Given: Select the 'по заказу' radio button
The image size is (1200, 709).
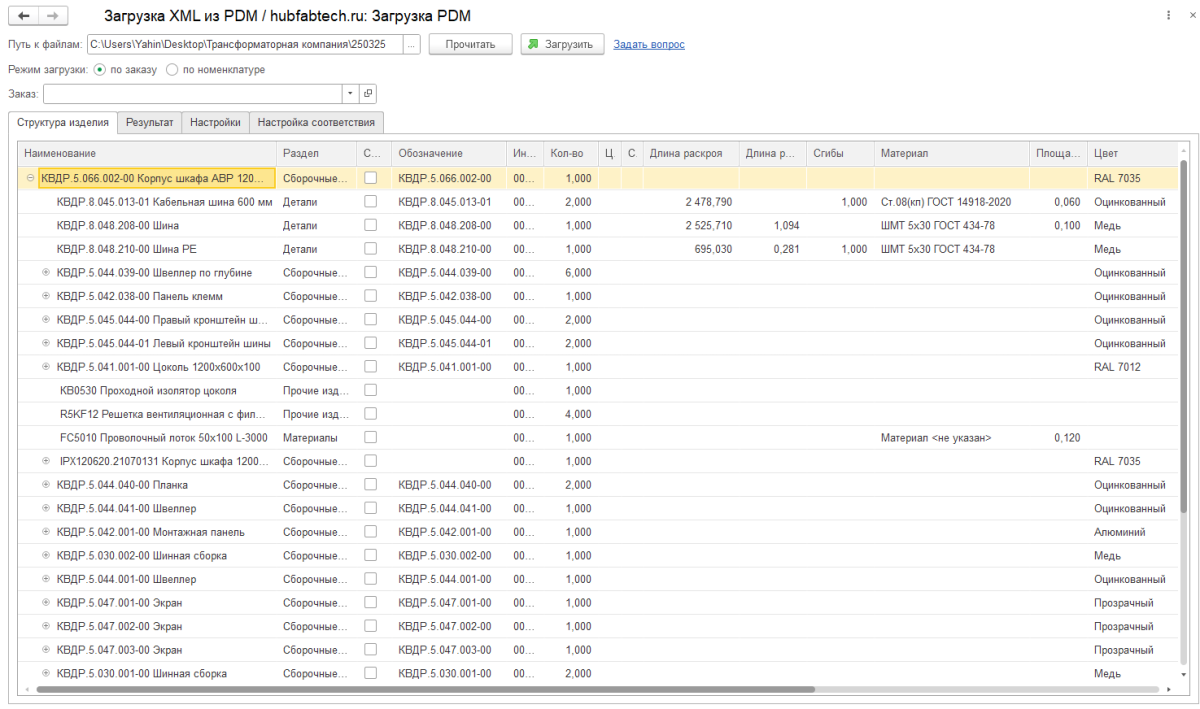Looking at the screenshot, I should click(x=100, y=70).
